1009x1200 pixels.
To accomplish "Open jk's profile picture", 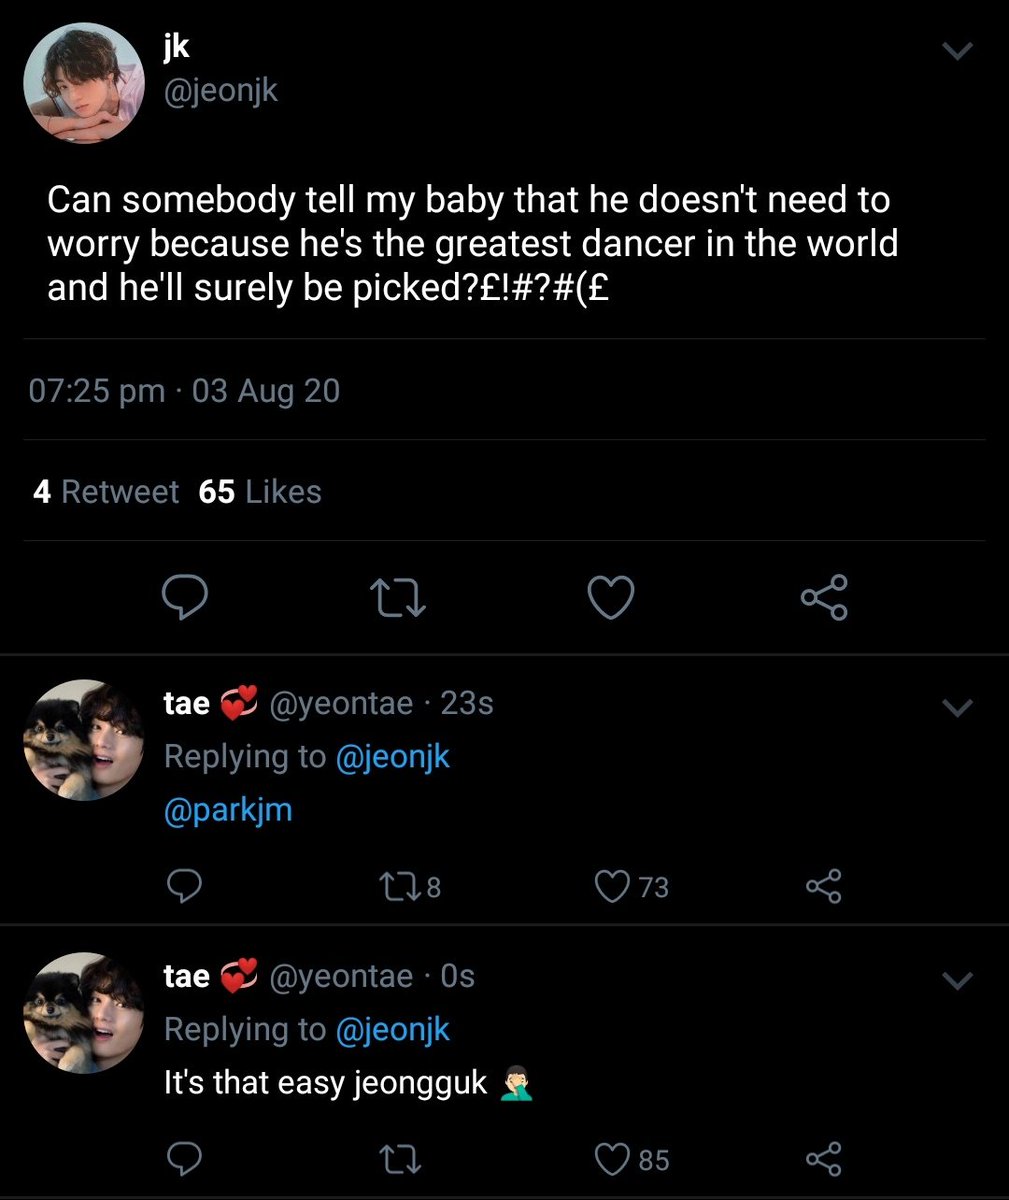I will (84, 82).
